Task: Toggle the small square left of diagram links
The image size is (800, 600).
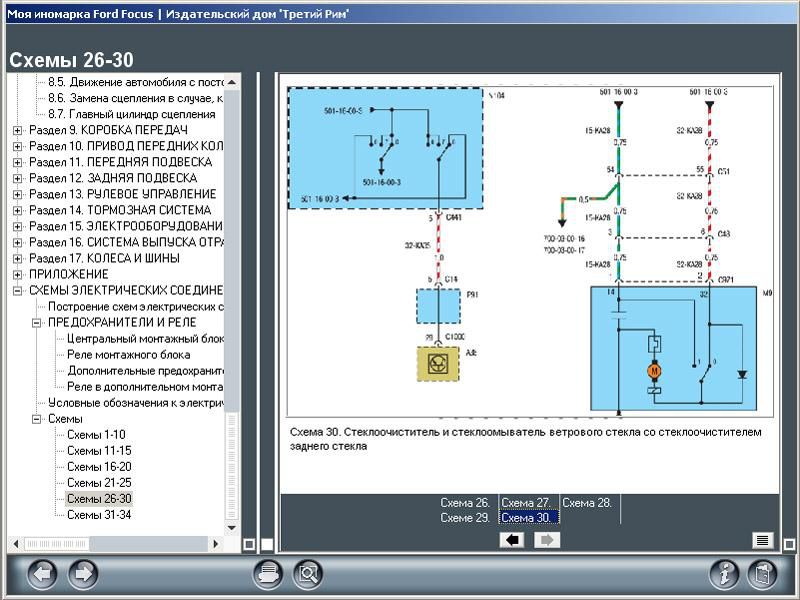Action: click(x=267, y=544)
